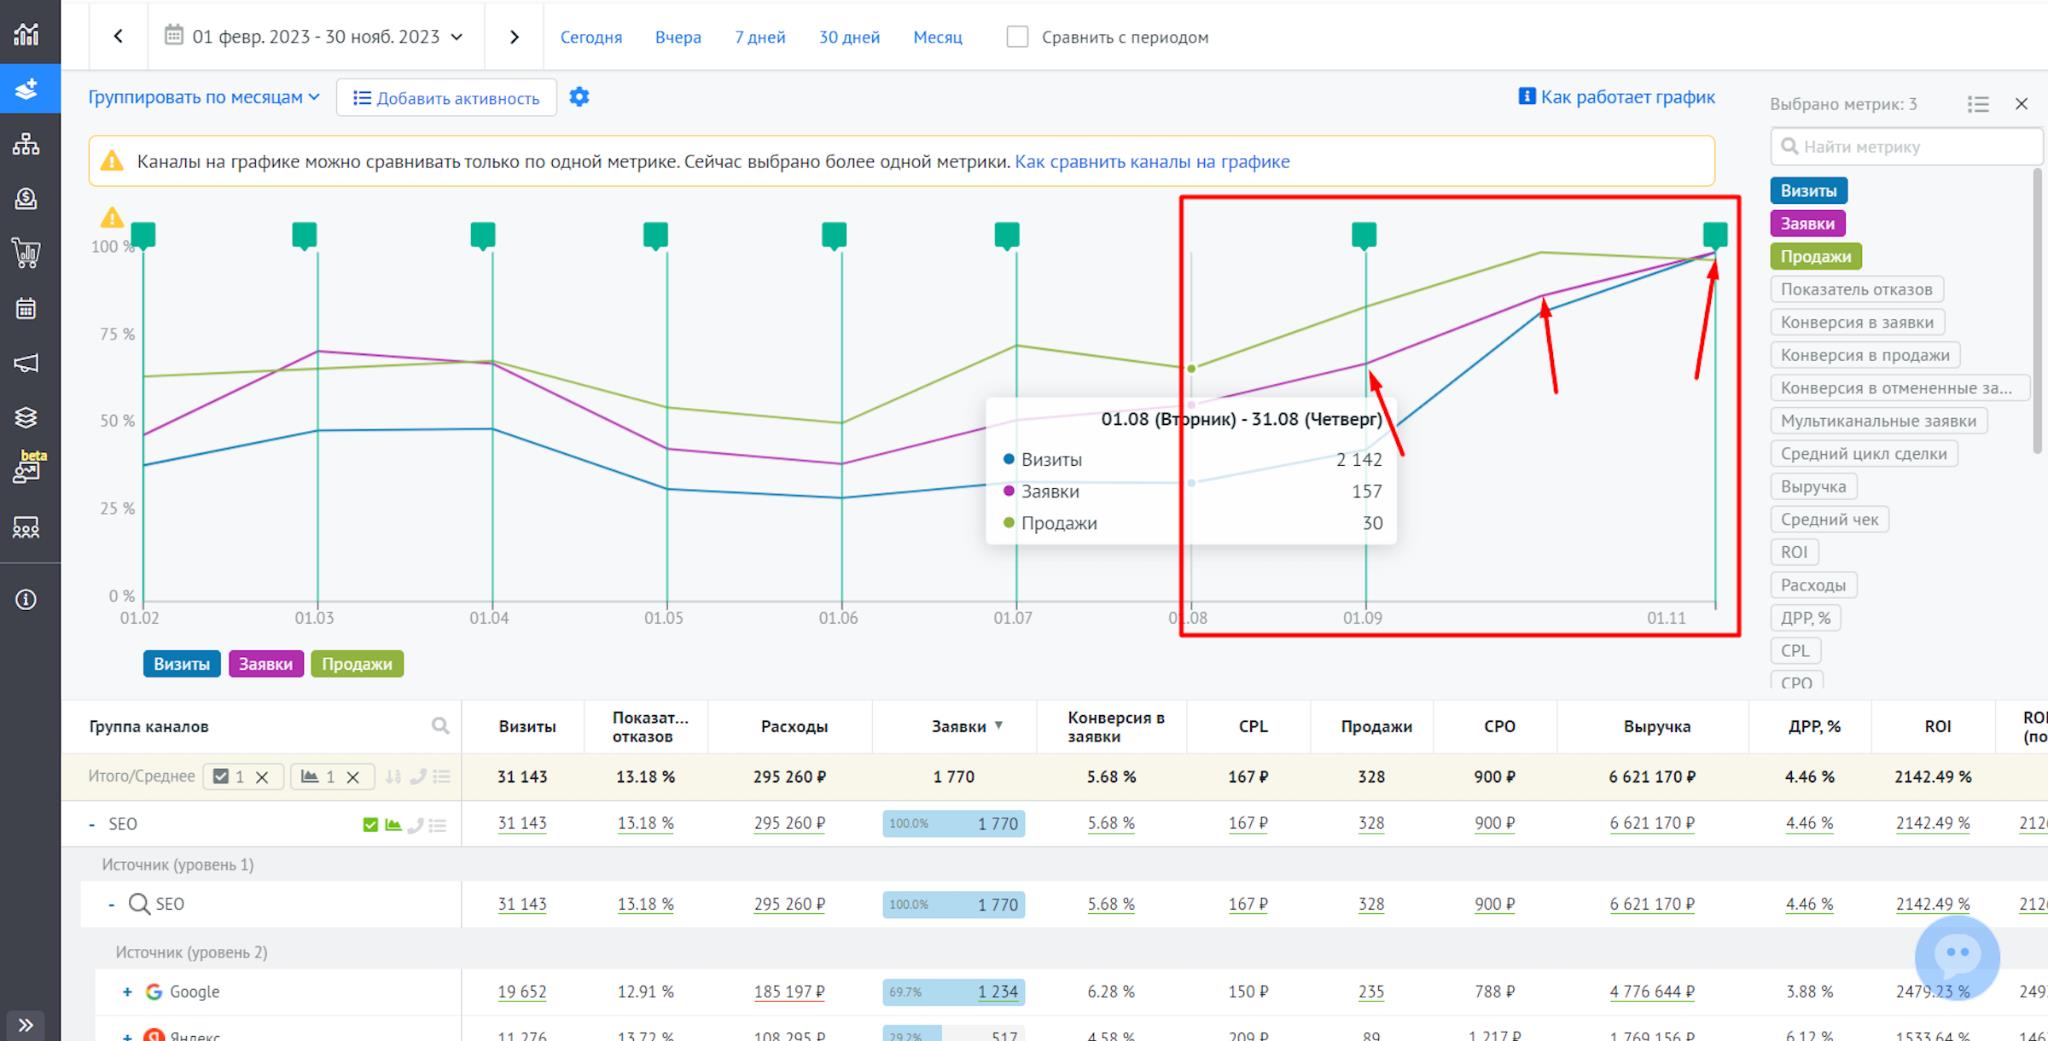Expand the Google source row
Image resolution: width=2048 pixels, height=1041 pixels.
pyautogui.click(x=127, y=991)
